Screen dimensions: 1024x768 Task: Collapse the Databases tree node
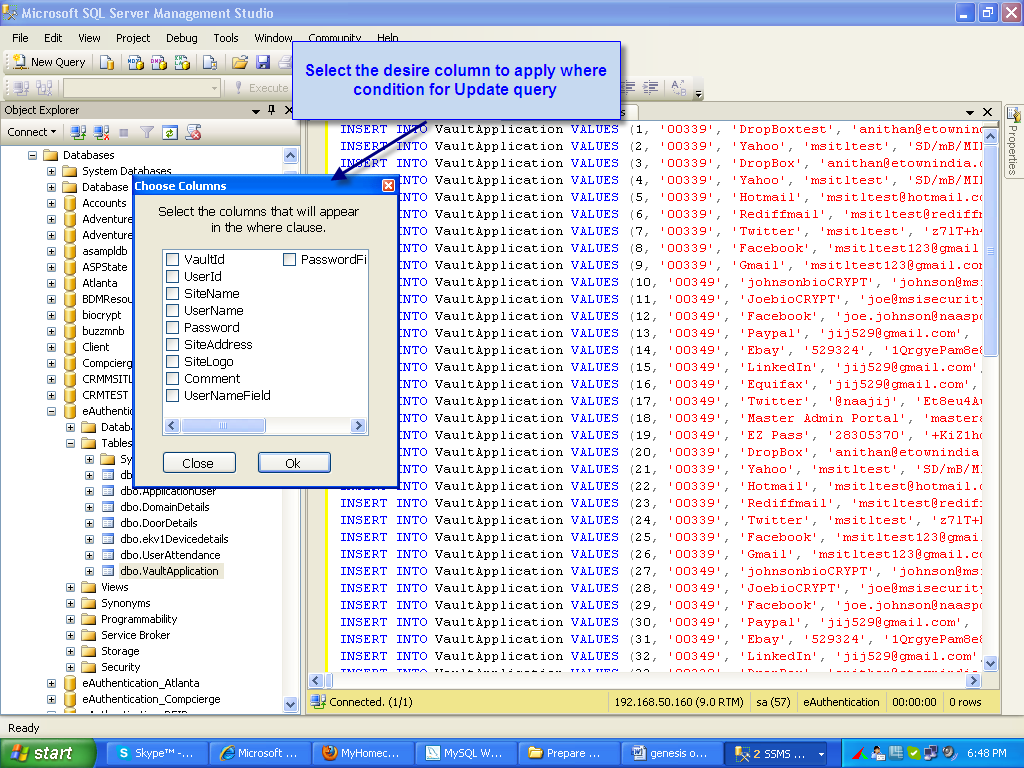pos(32,155)
